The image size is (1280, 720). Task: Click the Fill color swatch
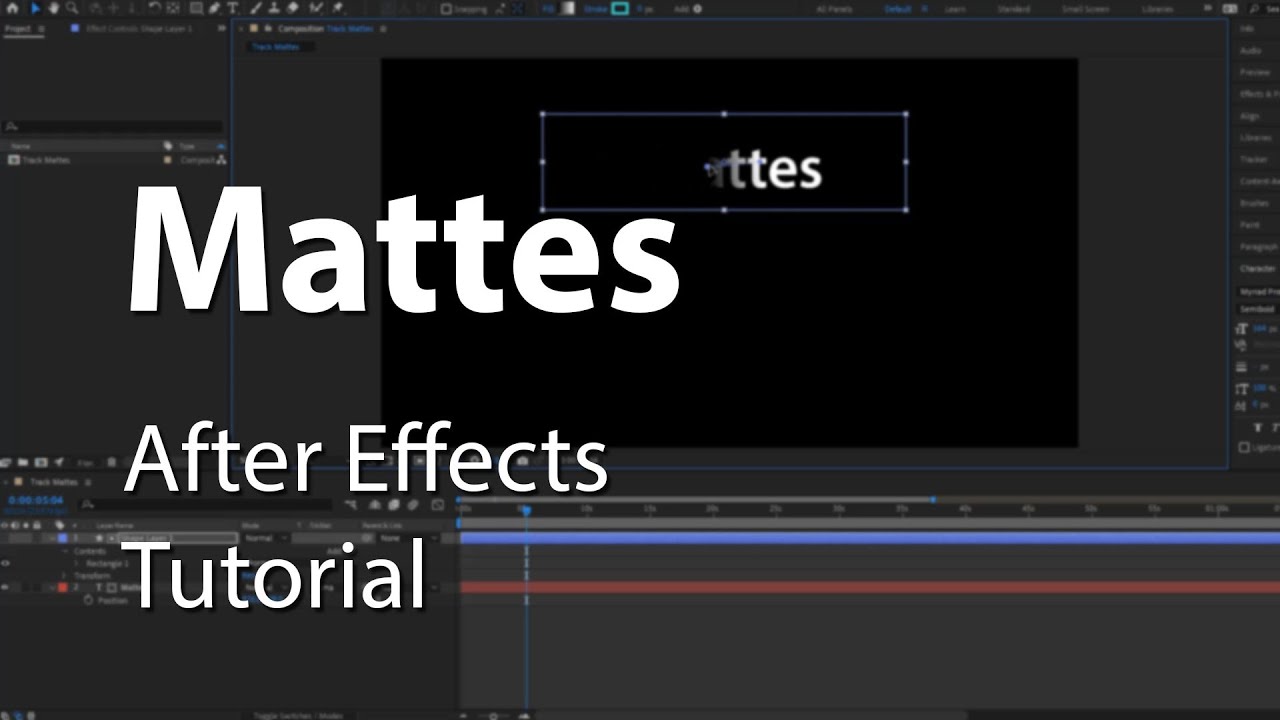coord(567,9)
